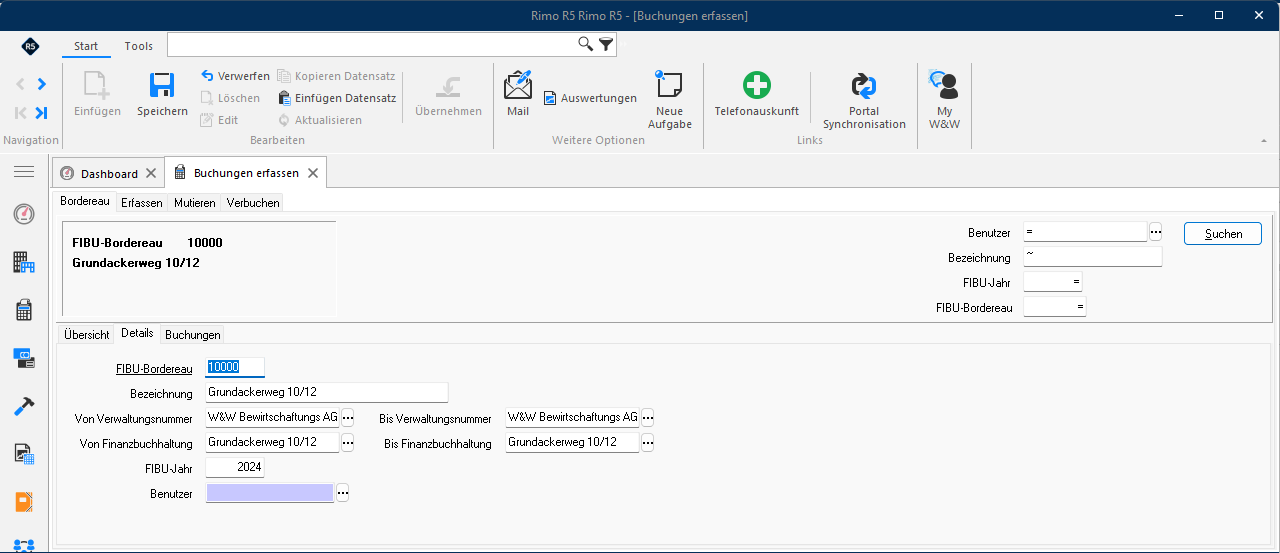Click FIBU-Jahr field showing 2024
The image size is (1280, 553).
(235, 467)
